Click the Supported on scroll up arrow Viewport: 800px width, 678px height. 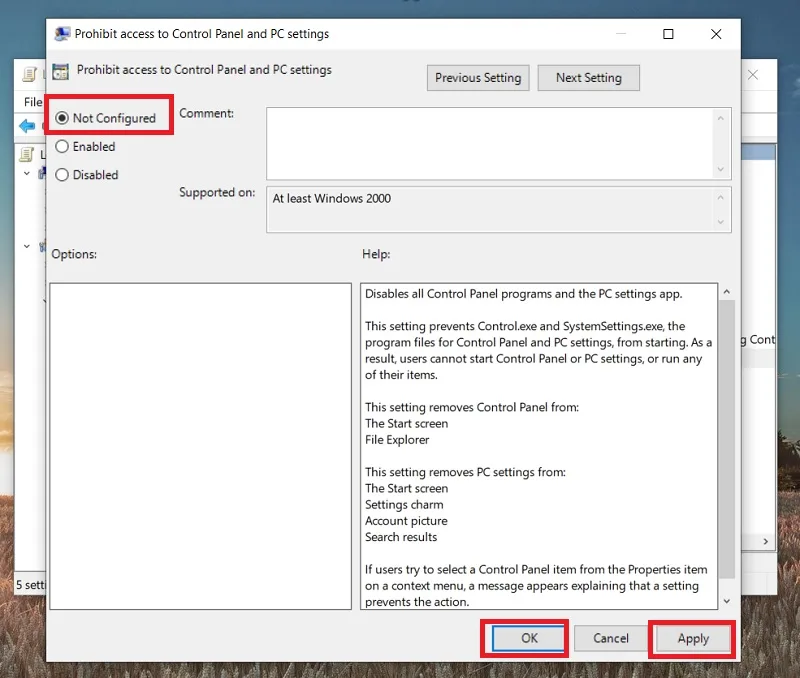point(720,197)
